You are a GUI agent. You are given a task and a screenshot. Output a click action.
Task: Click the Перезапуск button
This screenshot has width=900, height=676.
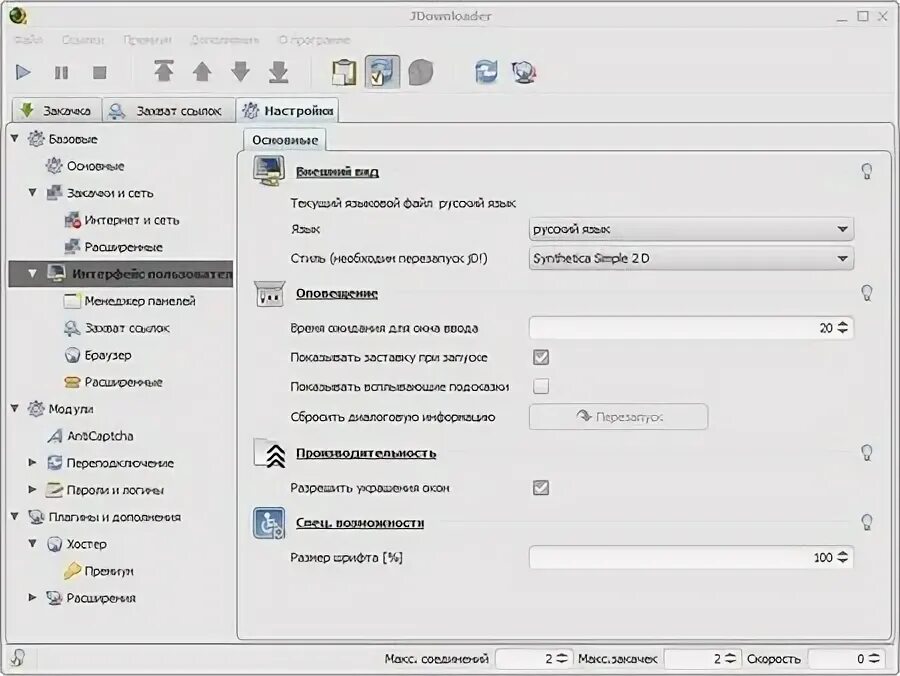(x=618, y=417)
